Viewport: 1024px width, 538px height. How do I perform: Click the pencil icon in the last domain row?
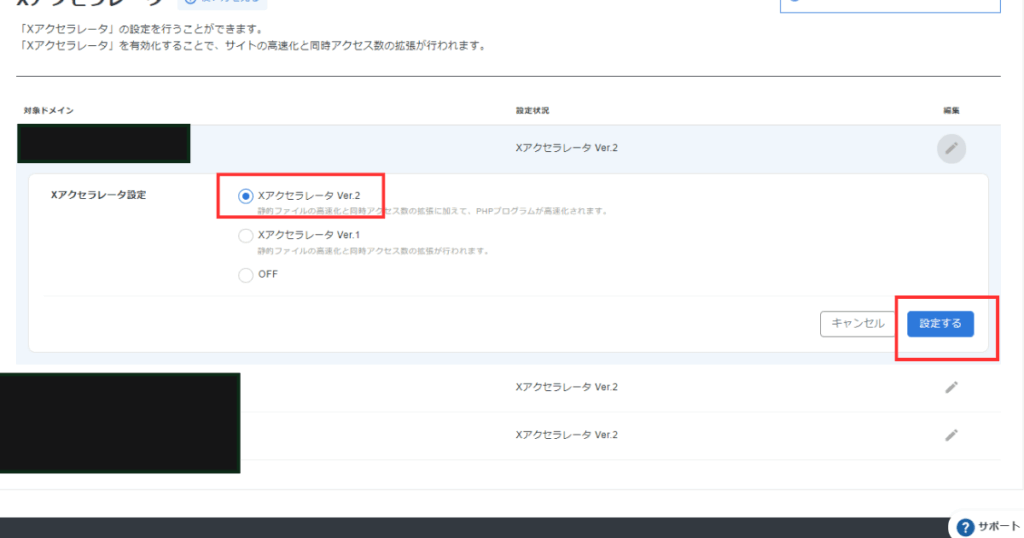(951, 435)
